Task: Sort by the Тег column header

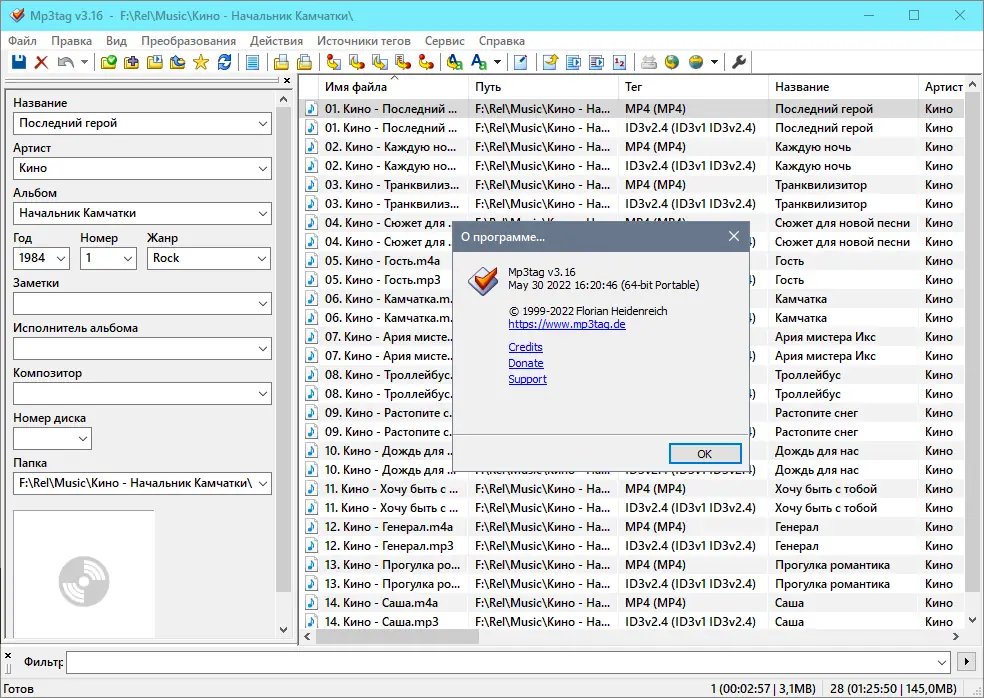Action: pos(693,87)
